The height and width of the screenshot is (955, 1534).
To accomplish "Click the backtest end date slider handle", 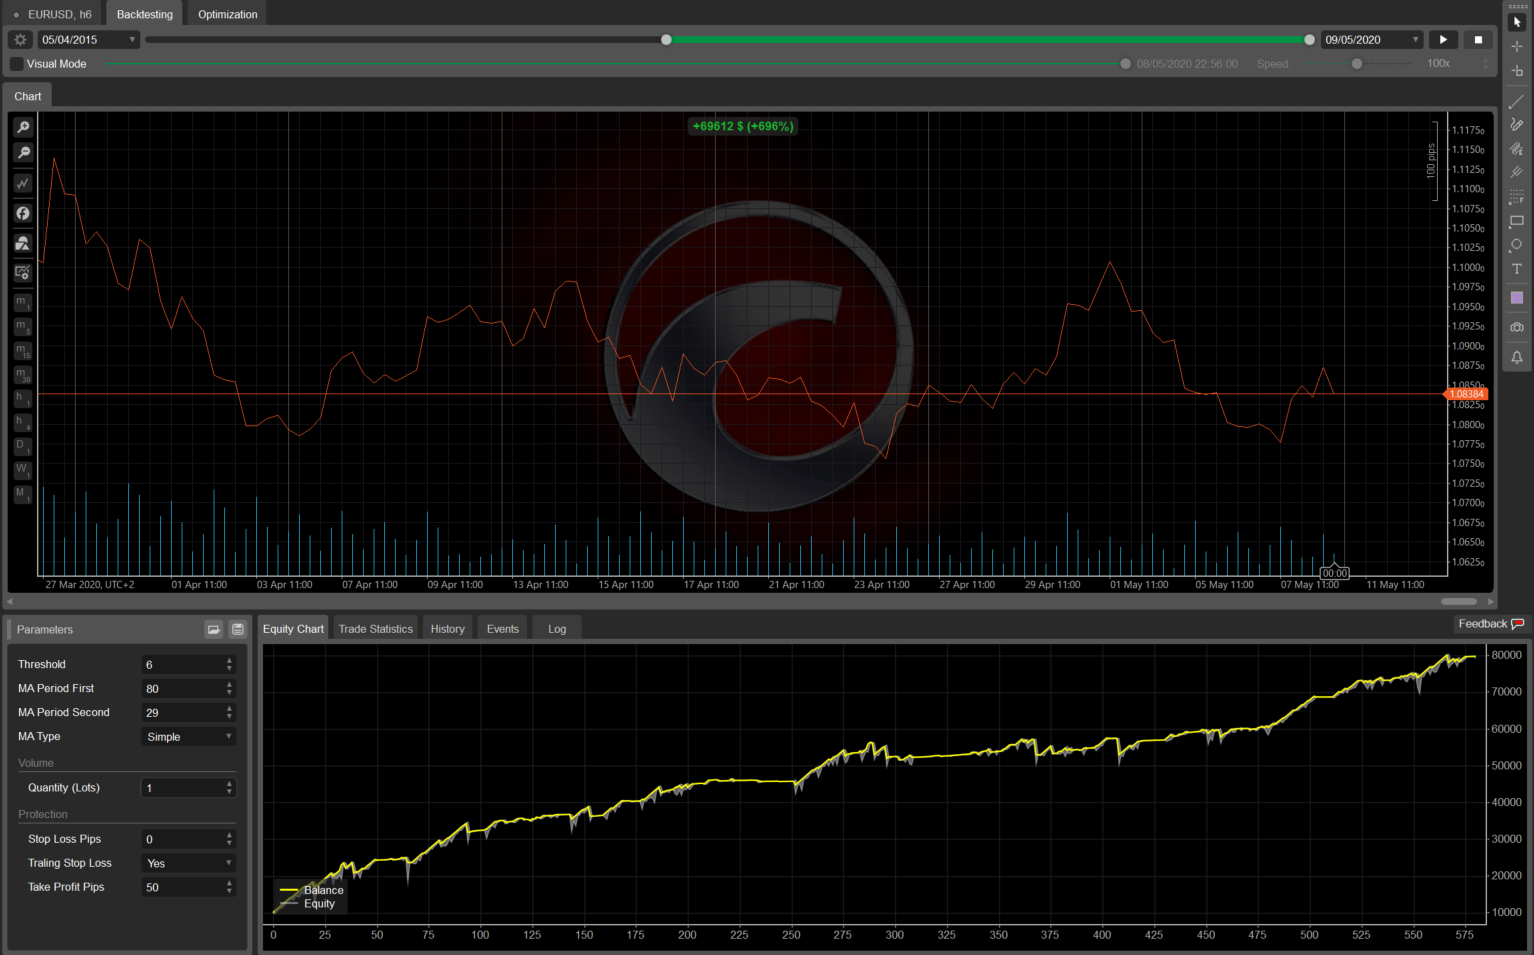I will point(1310,40).
